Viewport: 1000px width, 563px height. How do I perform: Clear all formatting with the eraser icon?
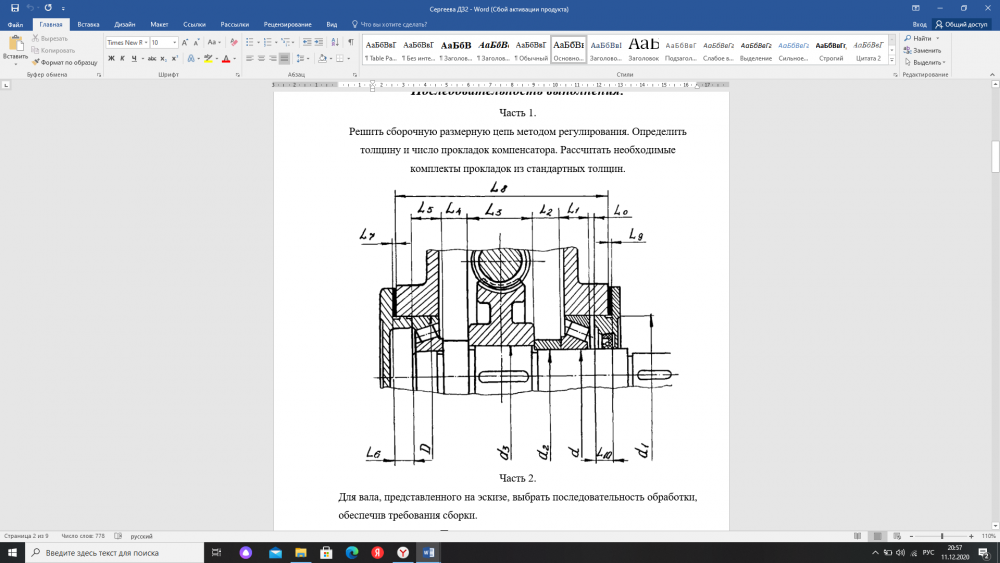pyautogui.click(x=234, y=43)
